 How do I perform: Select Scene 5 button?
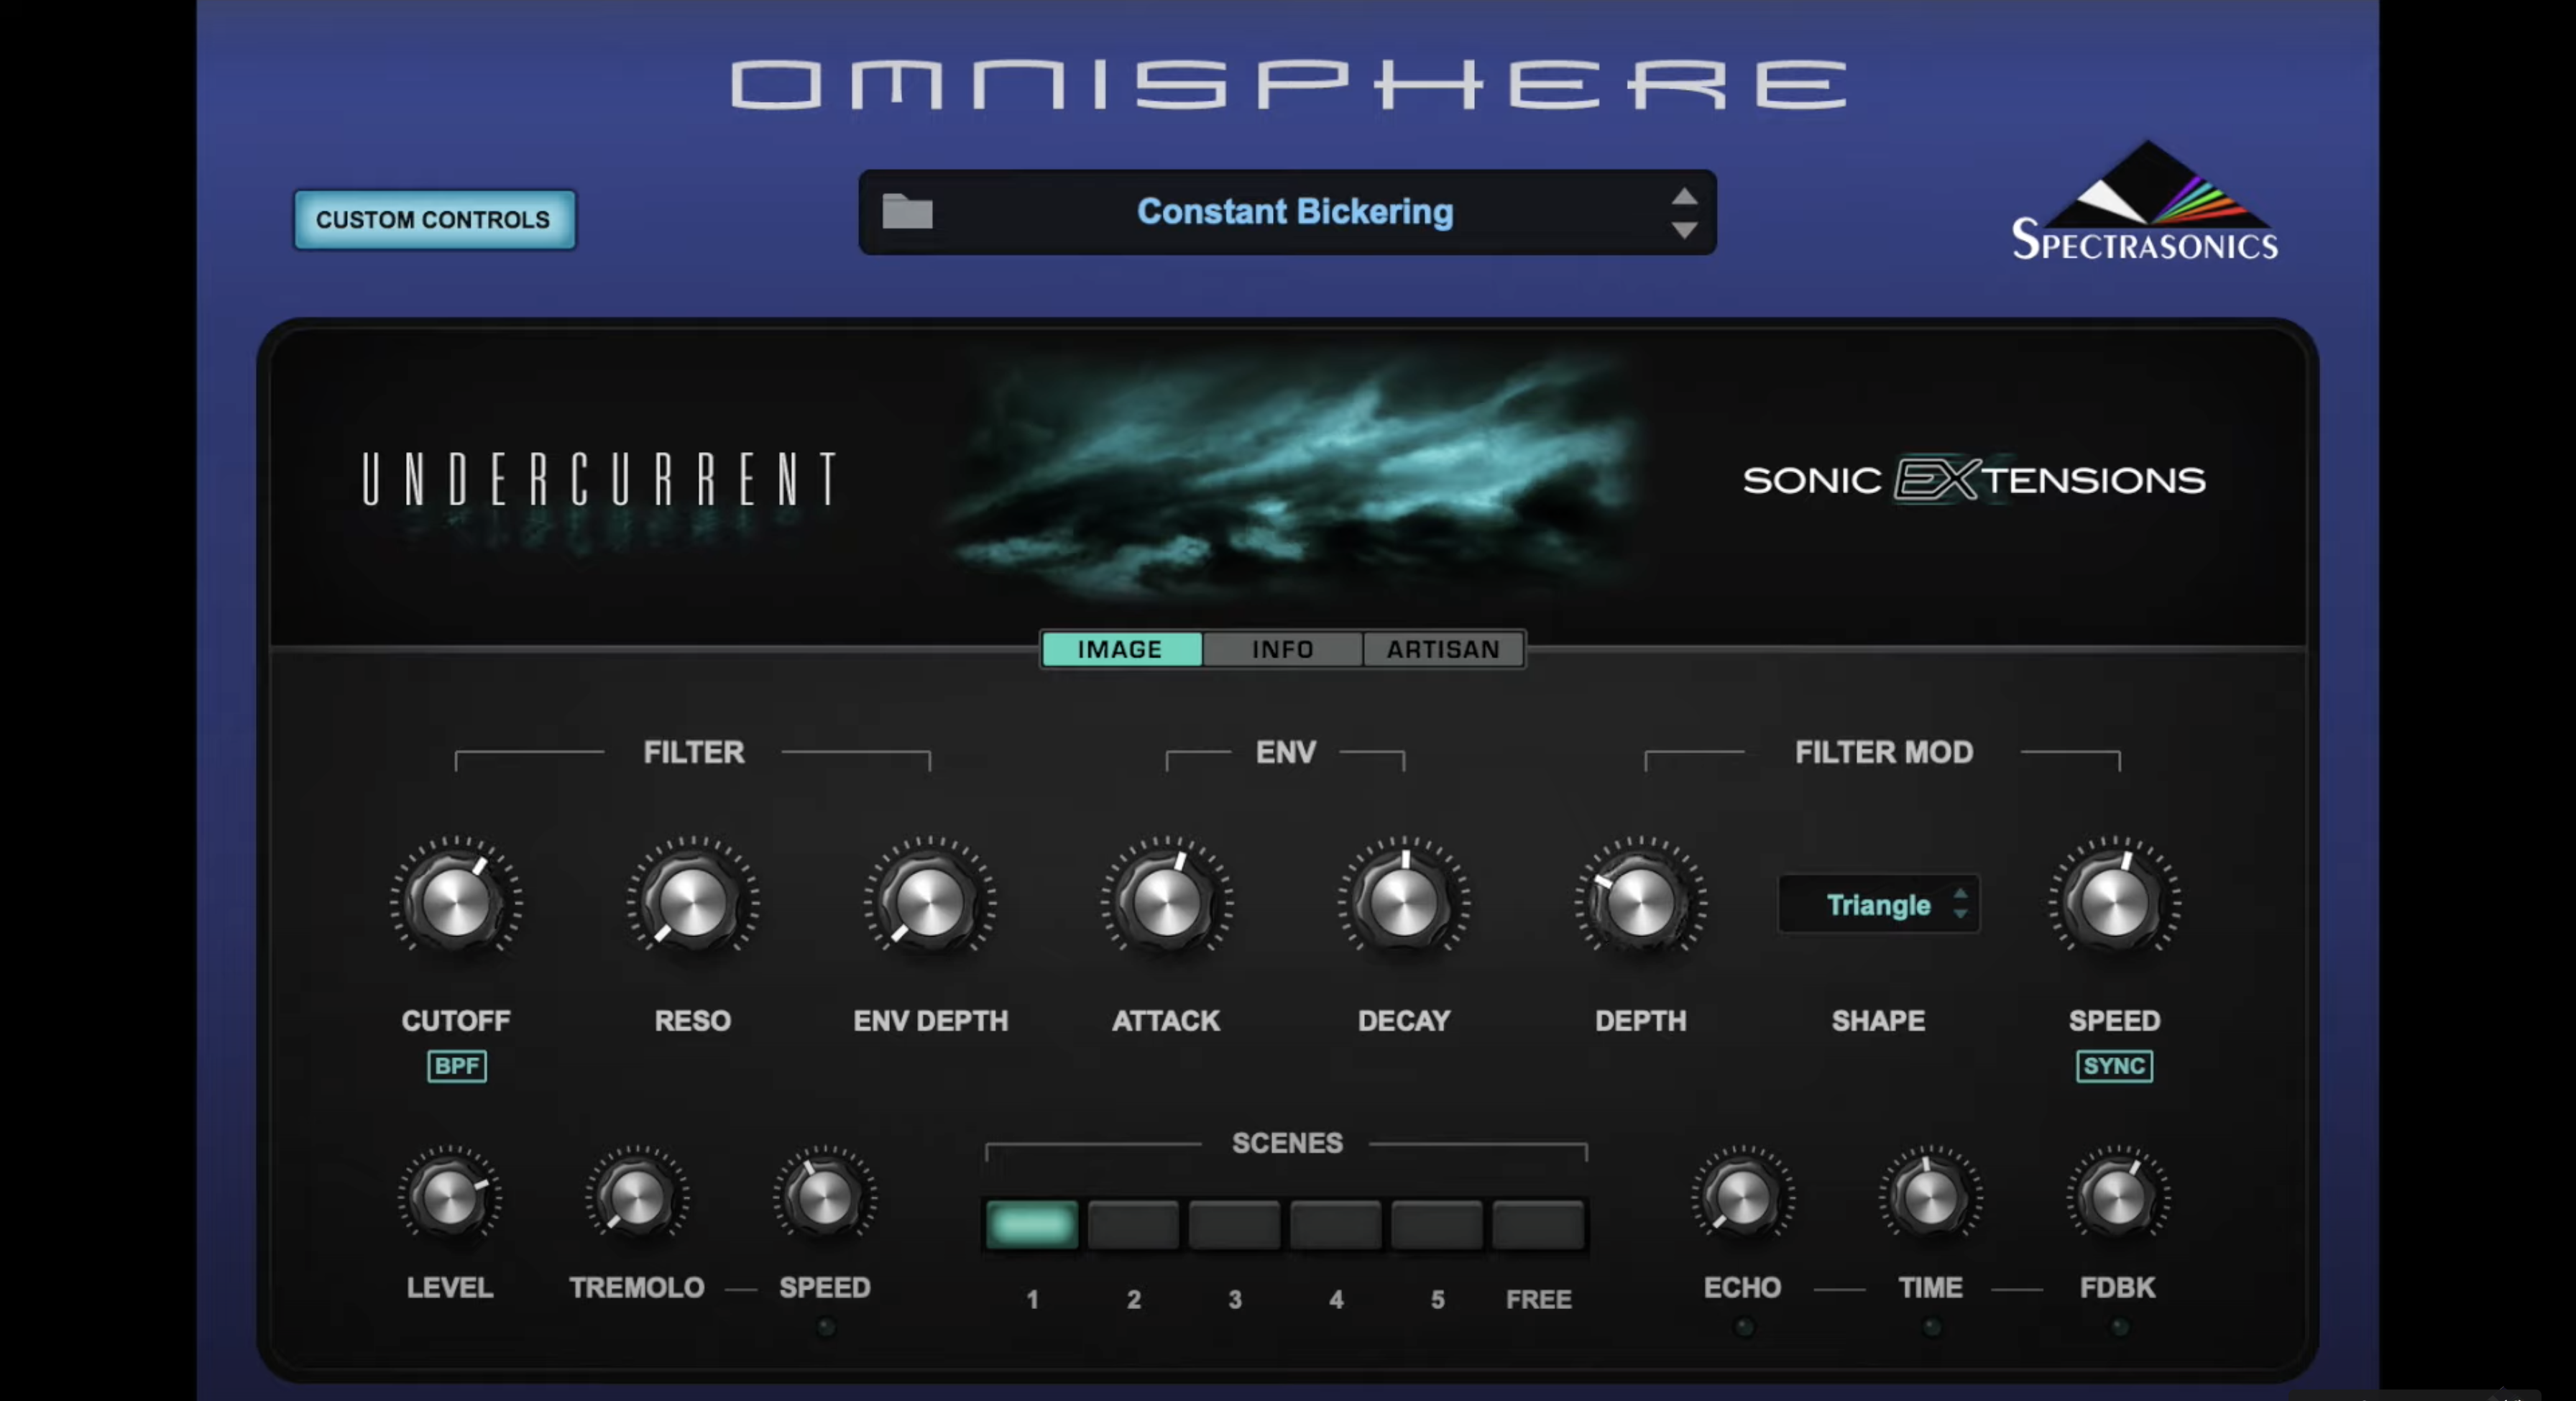1437,1225
